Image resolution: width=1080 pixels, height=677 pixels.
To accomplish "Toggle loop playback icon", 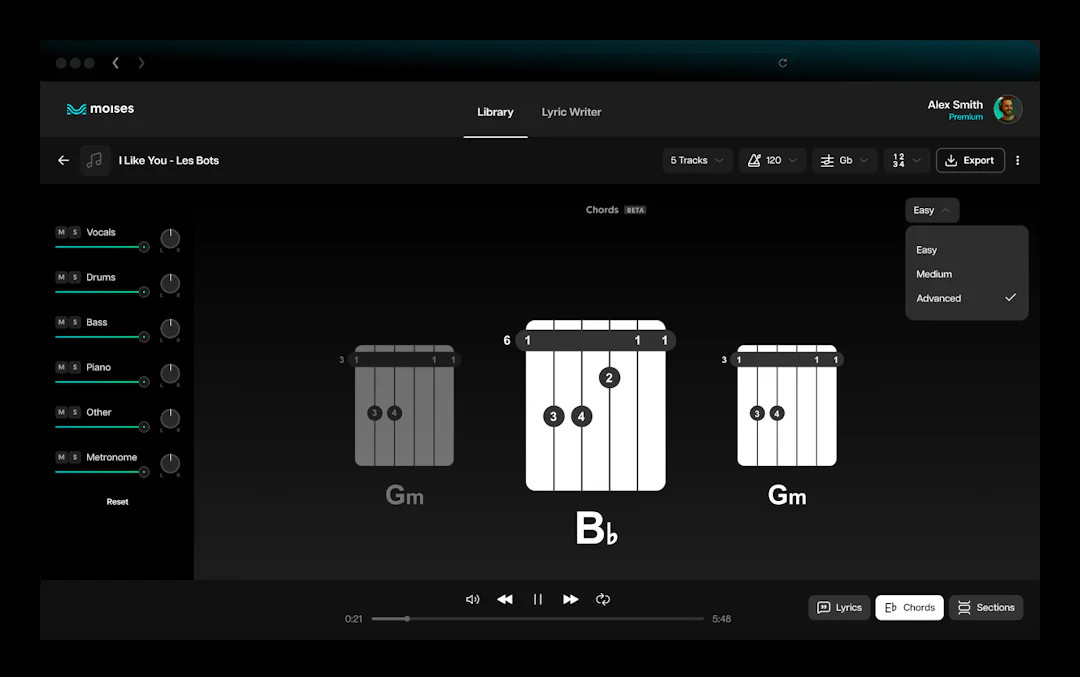I will [603, 599].
